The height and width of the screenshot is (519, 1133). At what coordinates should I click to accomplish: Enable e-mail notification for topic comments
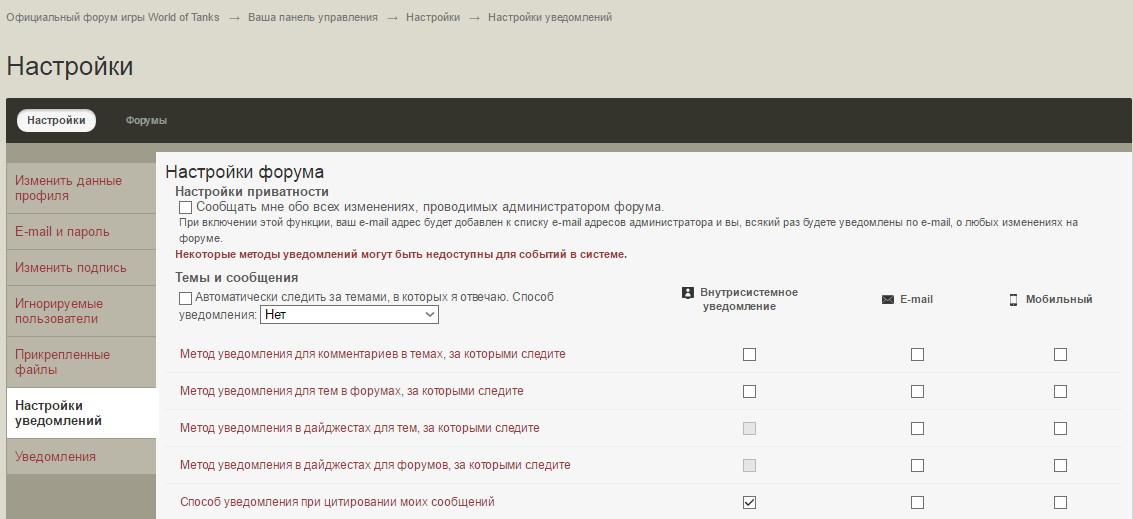coord(917,354)
